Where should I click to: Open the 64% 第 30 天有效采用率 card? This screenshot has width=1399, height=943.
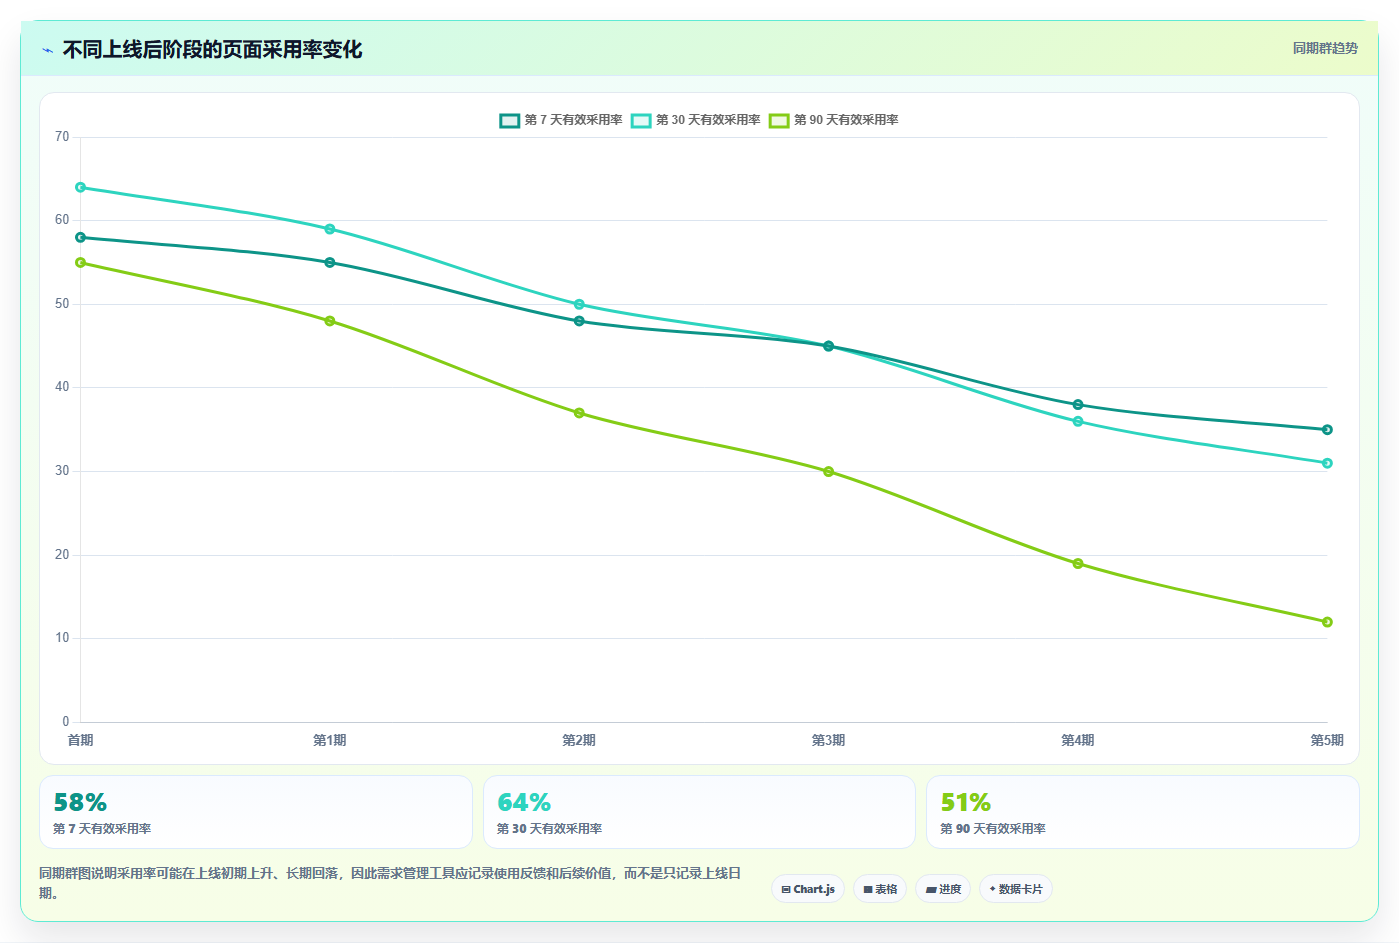click(x=699, y=812)
